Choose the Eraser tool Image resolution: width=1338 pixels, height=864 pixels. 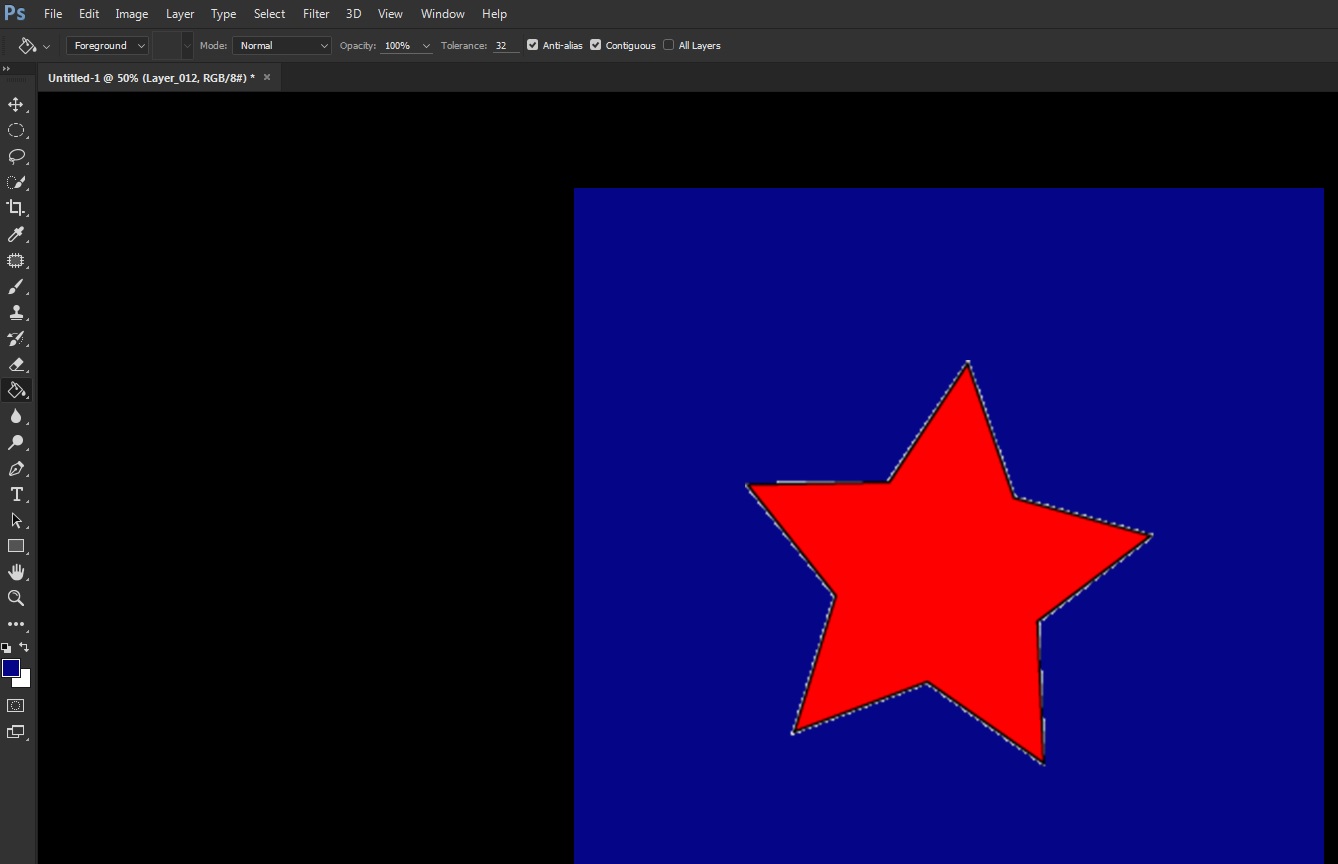pyautogui.click(x=16, y=365)
